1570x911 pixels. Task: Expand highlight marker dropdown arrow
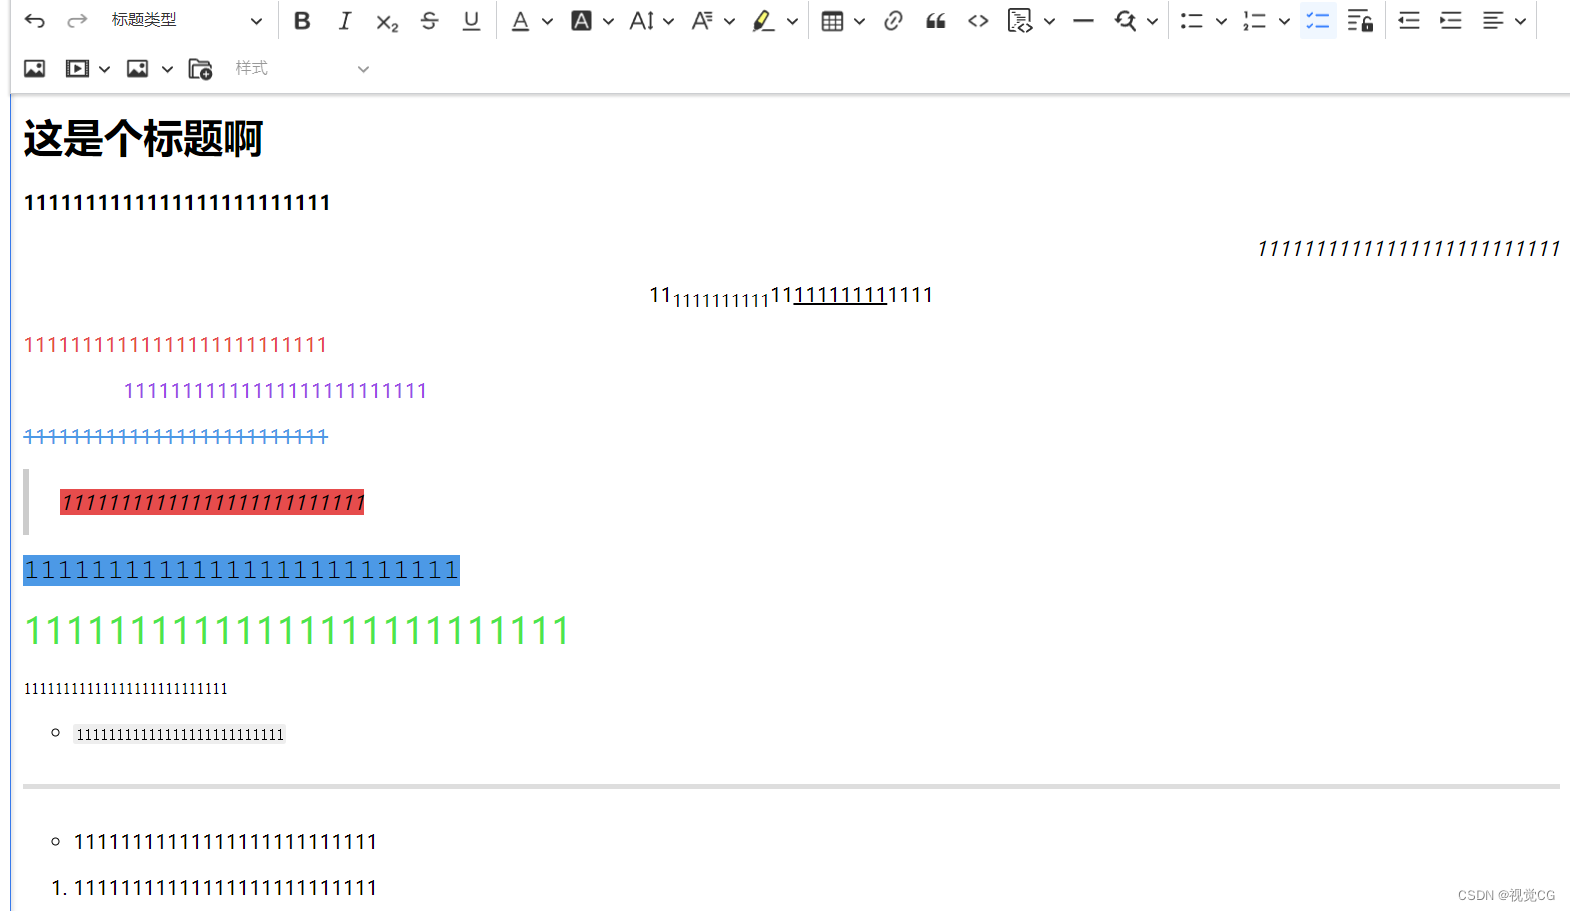point(792,21)
